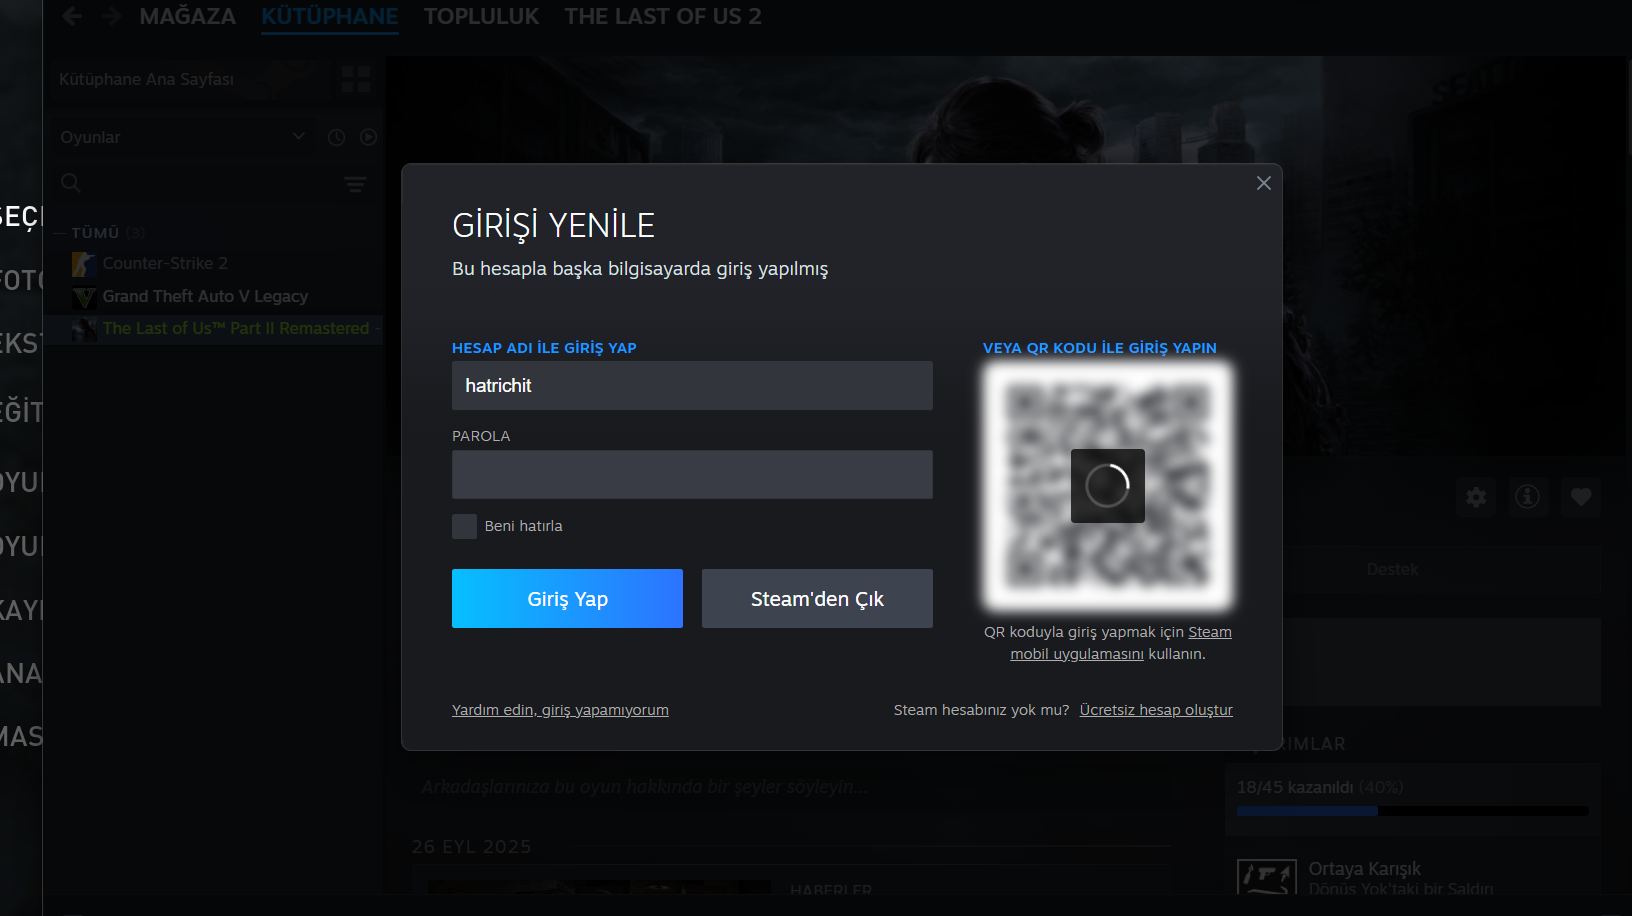Open the library advanced filter icon
Viewport: 1632px width, 916px height.
[355, 184]
